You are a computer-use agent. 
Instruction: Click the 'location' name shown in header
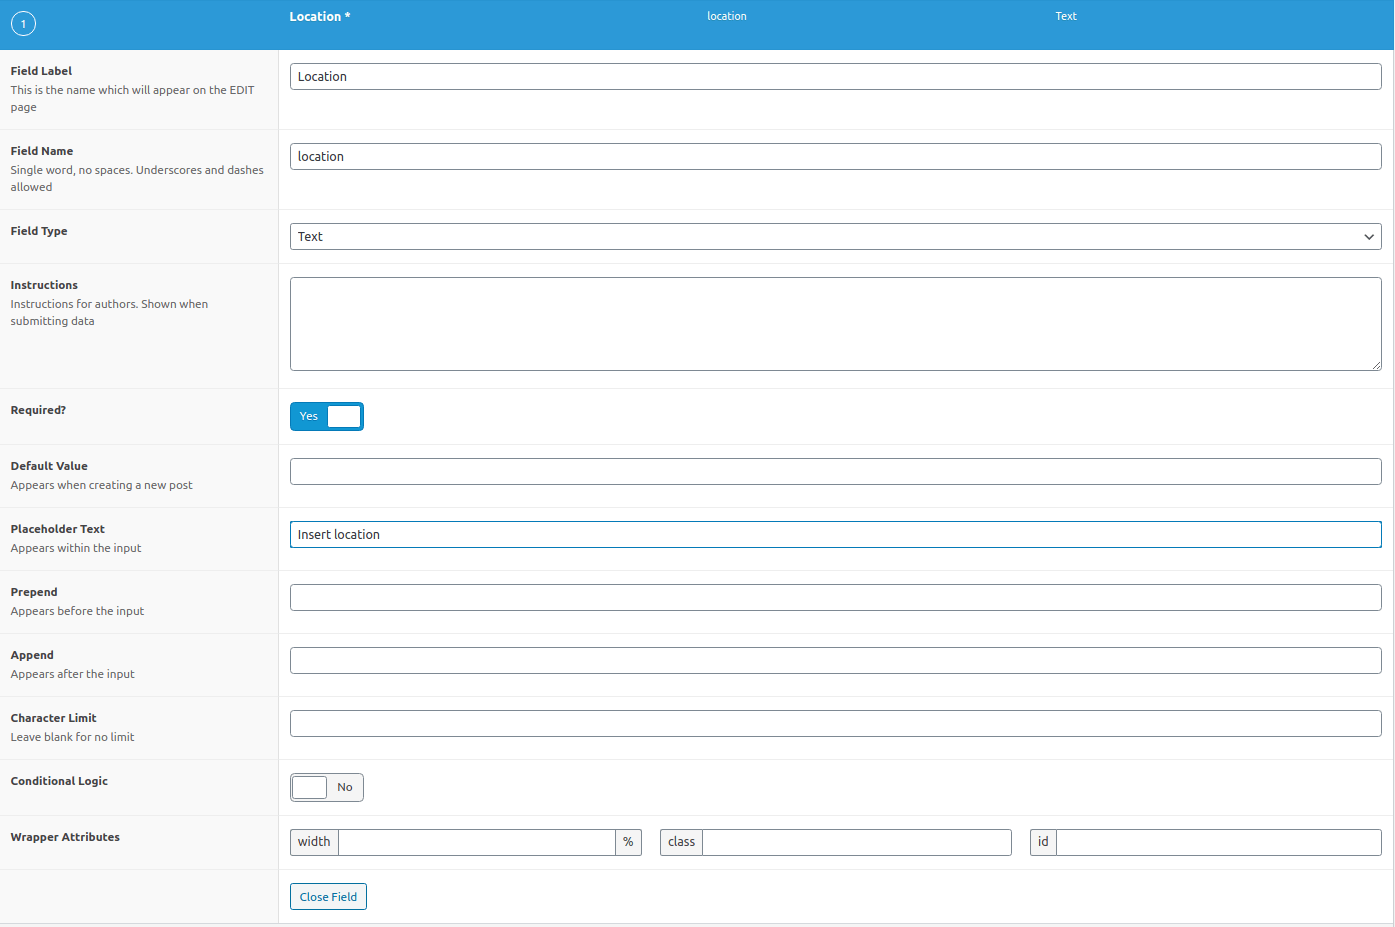pyautogui.click(x=727, y=16)
